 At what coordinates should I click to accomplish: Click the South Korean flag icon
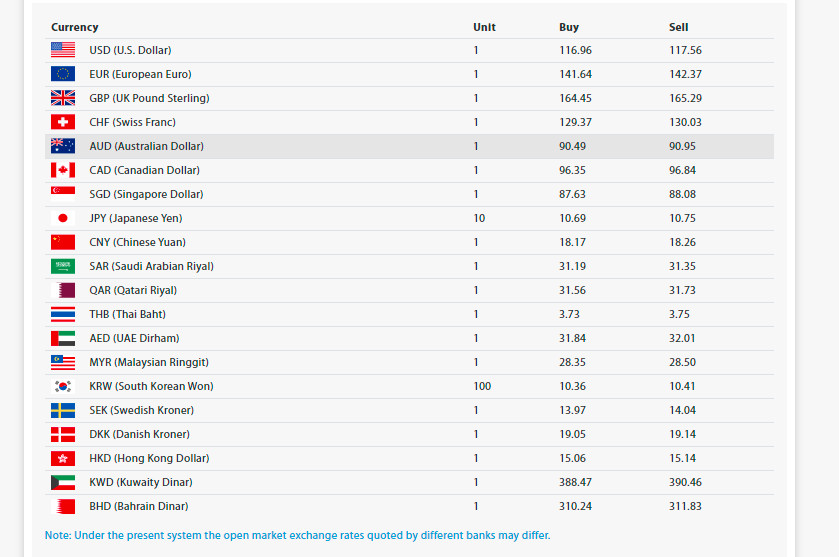click(x=63, y=386)
